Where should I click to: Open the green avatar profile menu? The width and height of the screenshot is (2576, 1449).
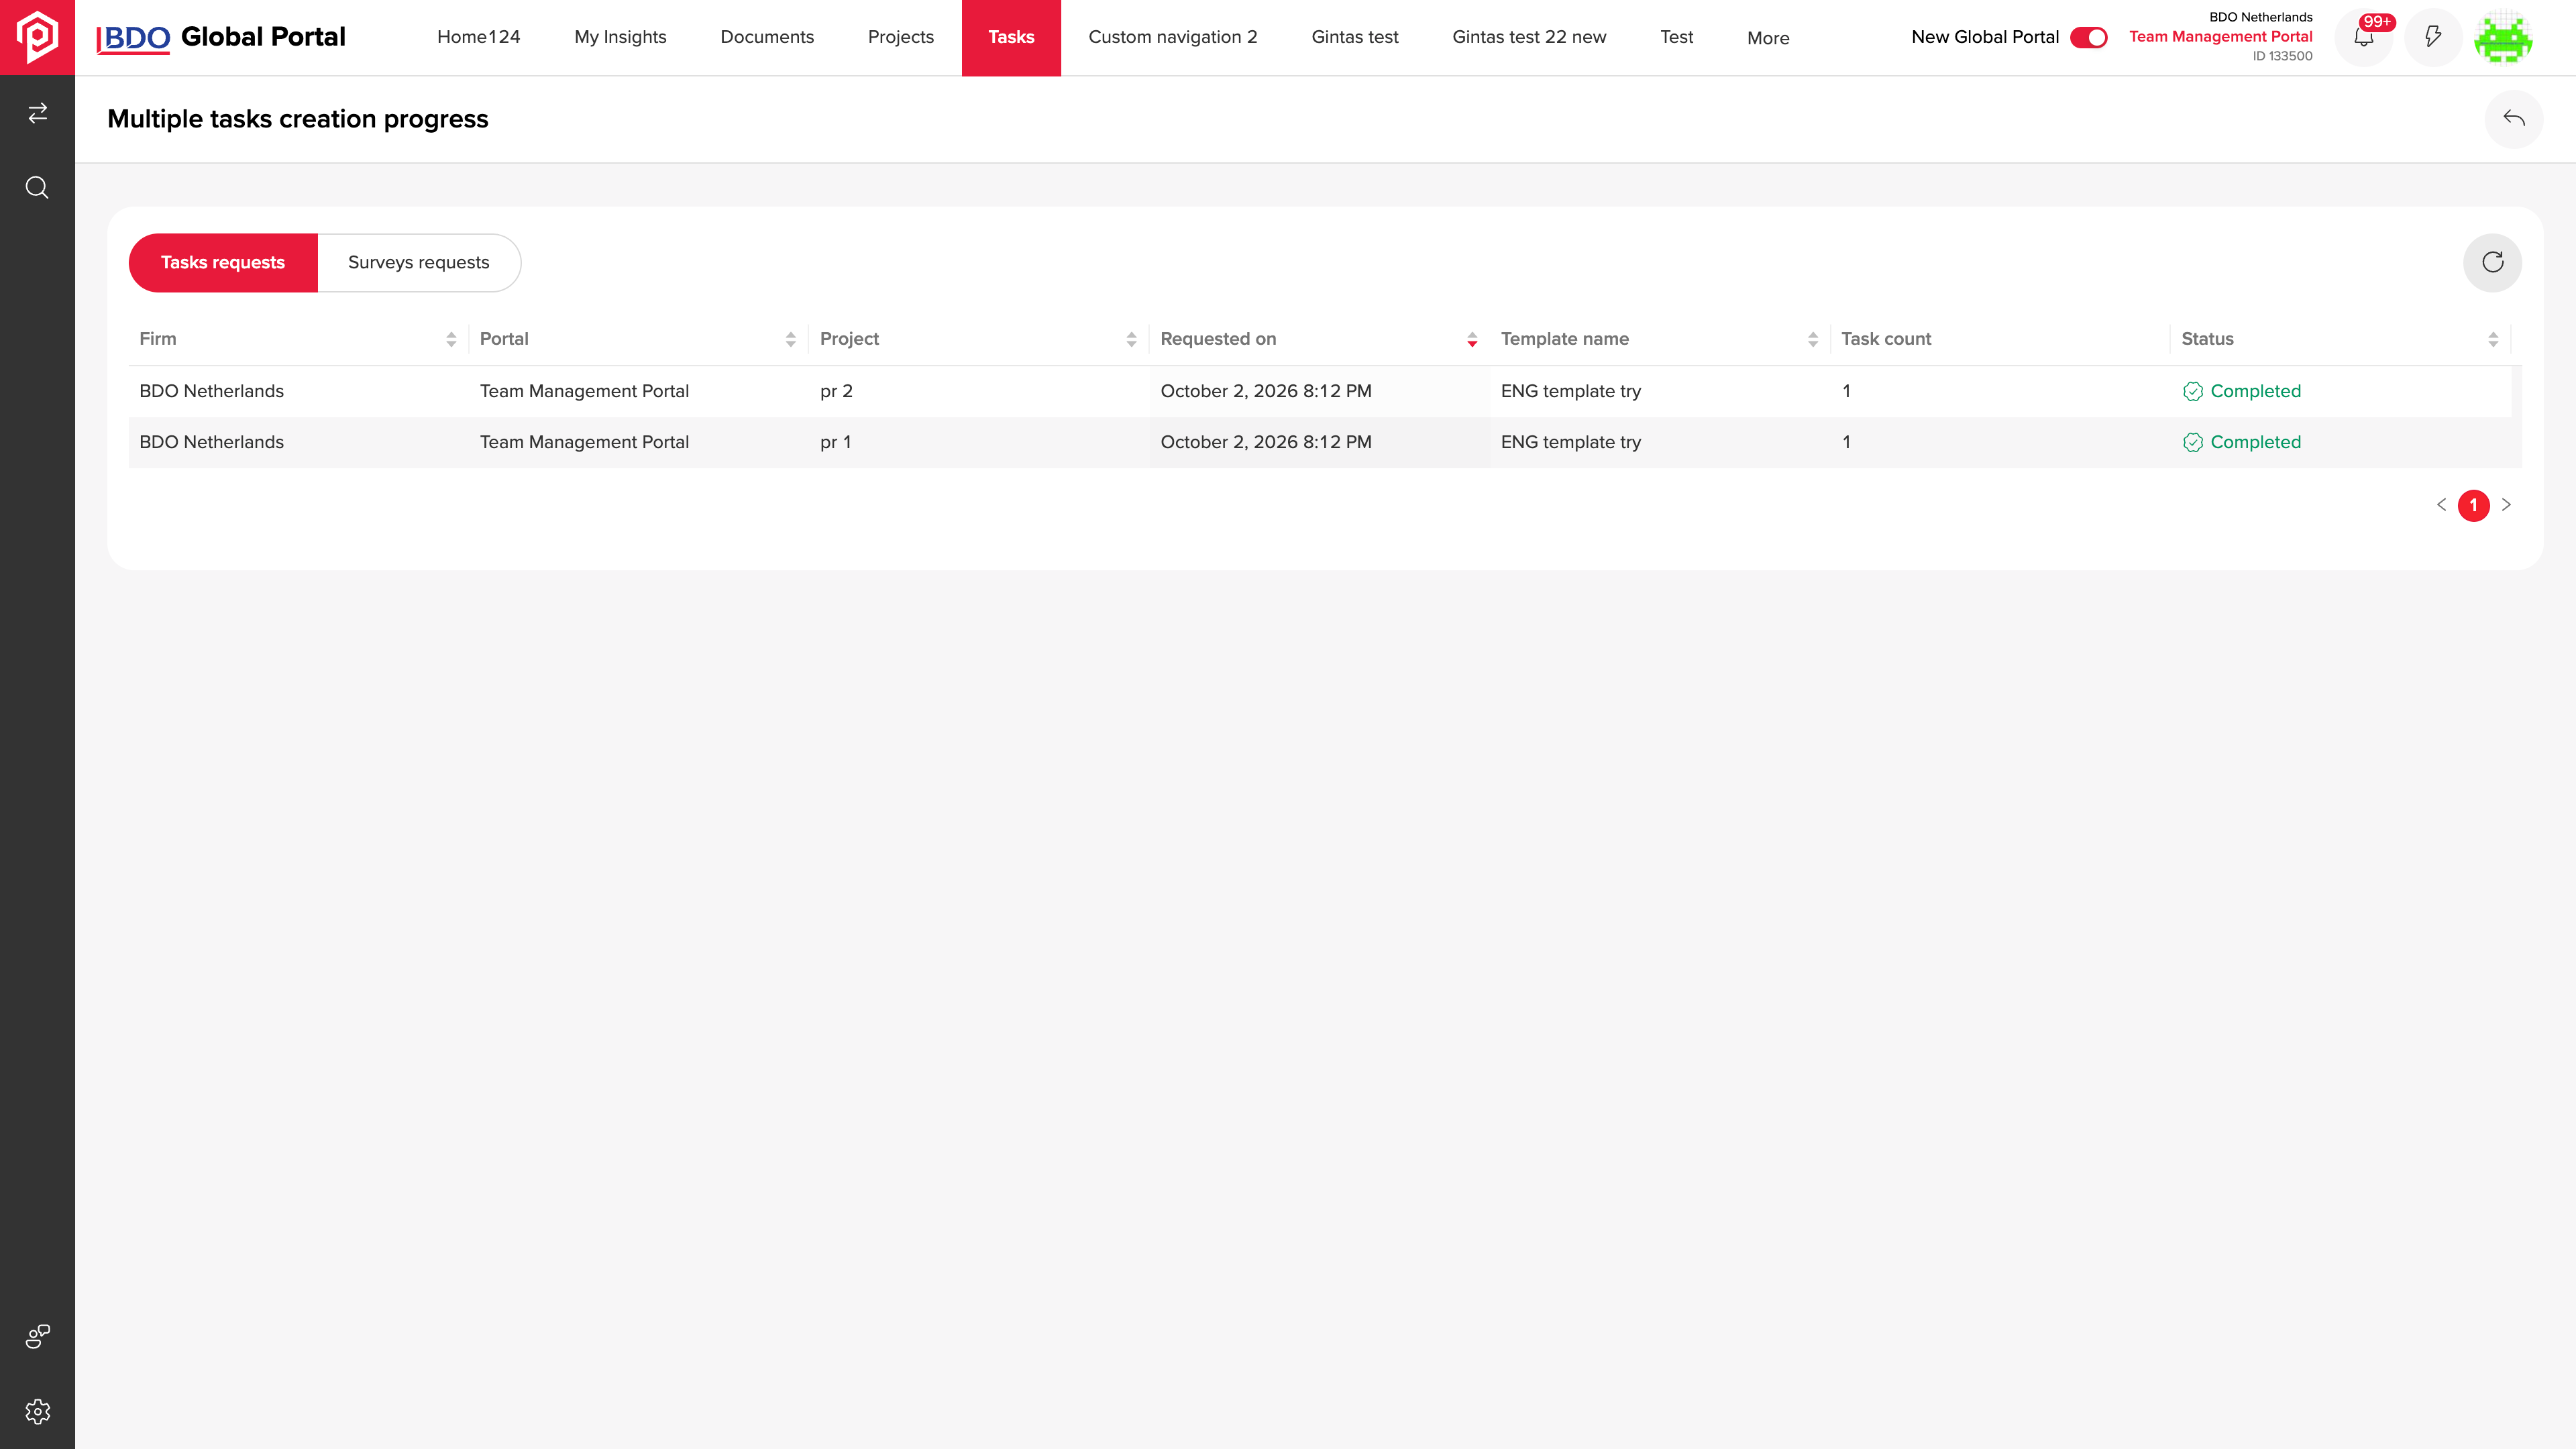(x=2503, y=37)
